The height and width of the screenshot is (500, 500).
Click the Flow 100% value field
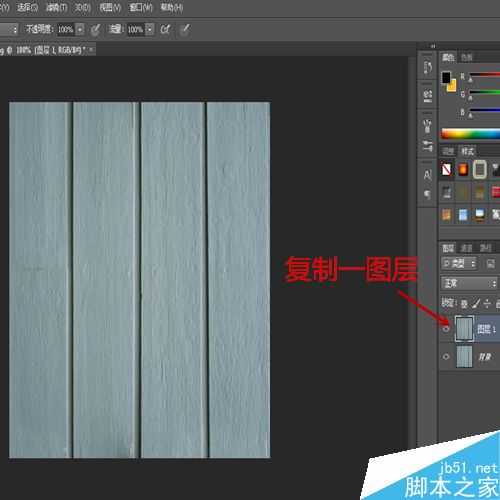pyautogui.click(x=136, y=30)
